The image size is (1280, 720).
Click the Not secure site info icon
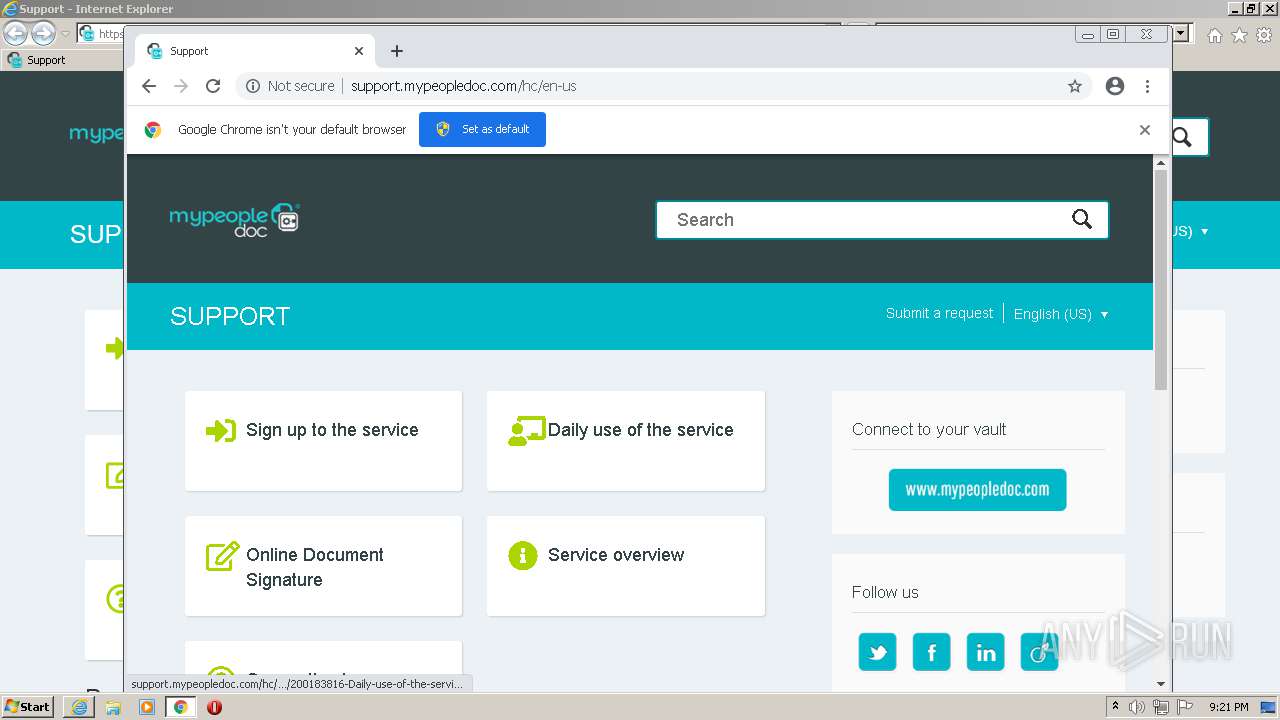[x=253, y=86]
